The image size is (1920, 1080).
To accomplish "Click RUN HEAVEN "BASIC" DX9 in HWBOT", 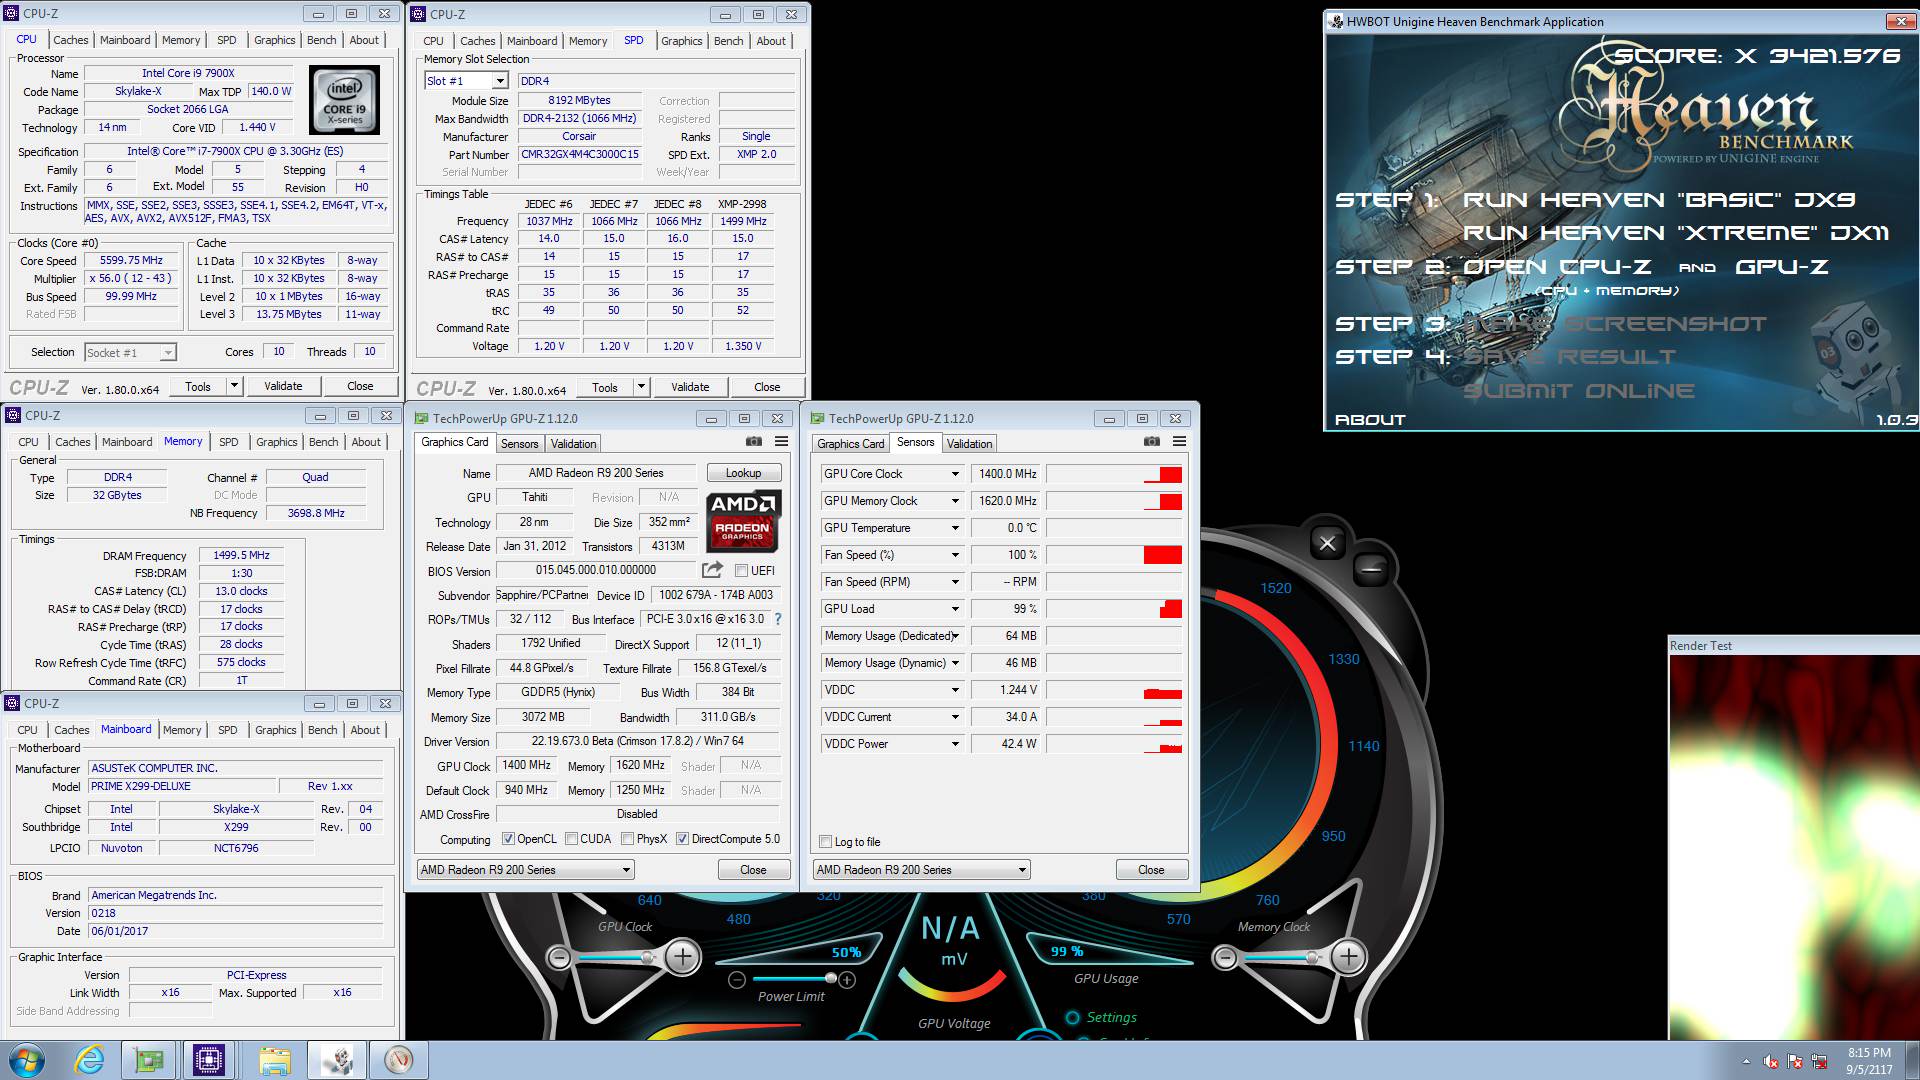I will (1659, 200).
